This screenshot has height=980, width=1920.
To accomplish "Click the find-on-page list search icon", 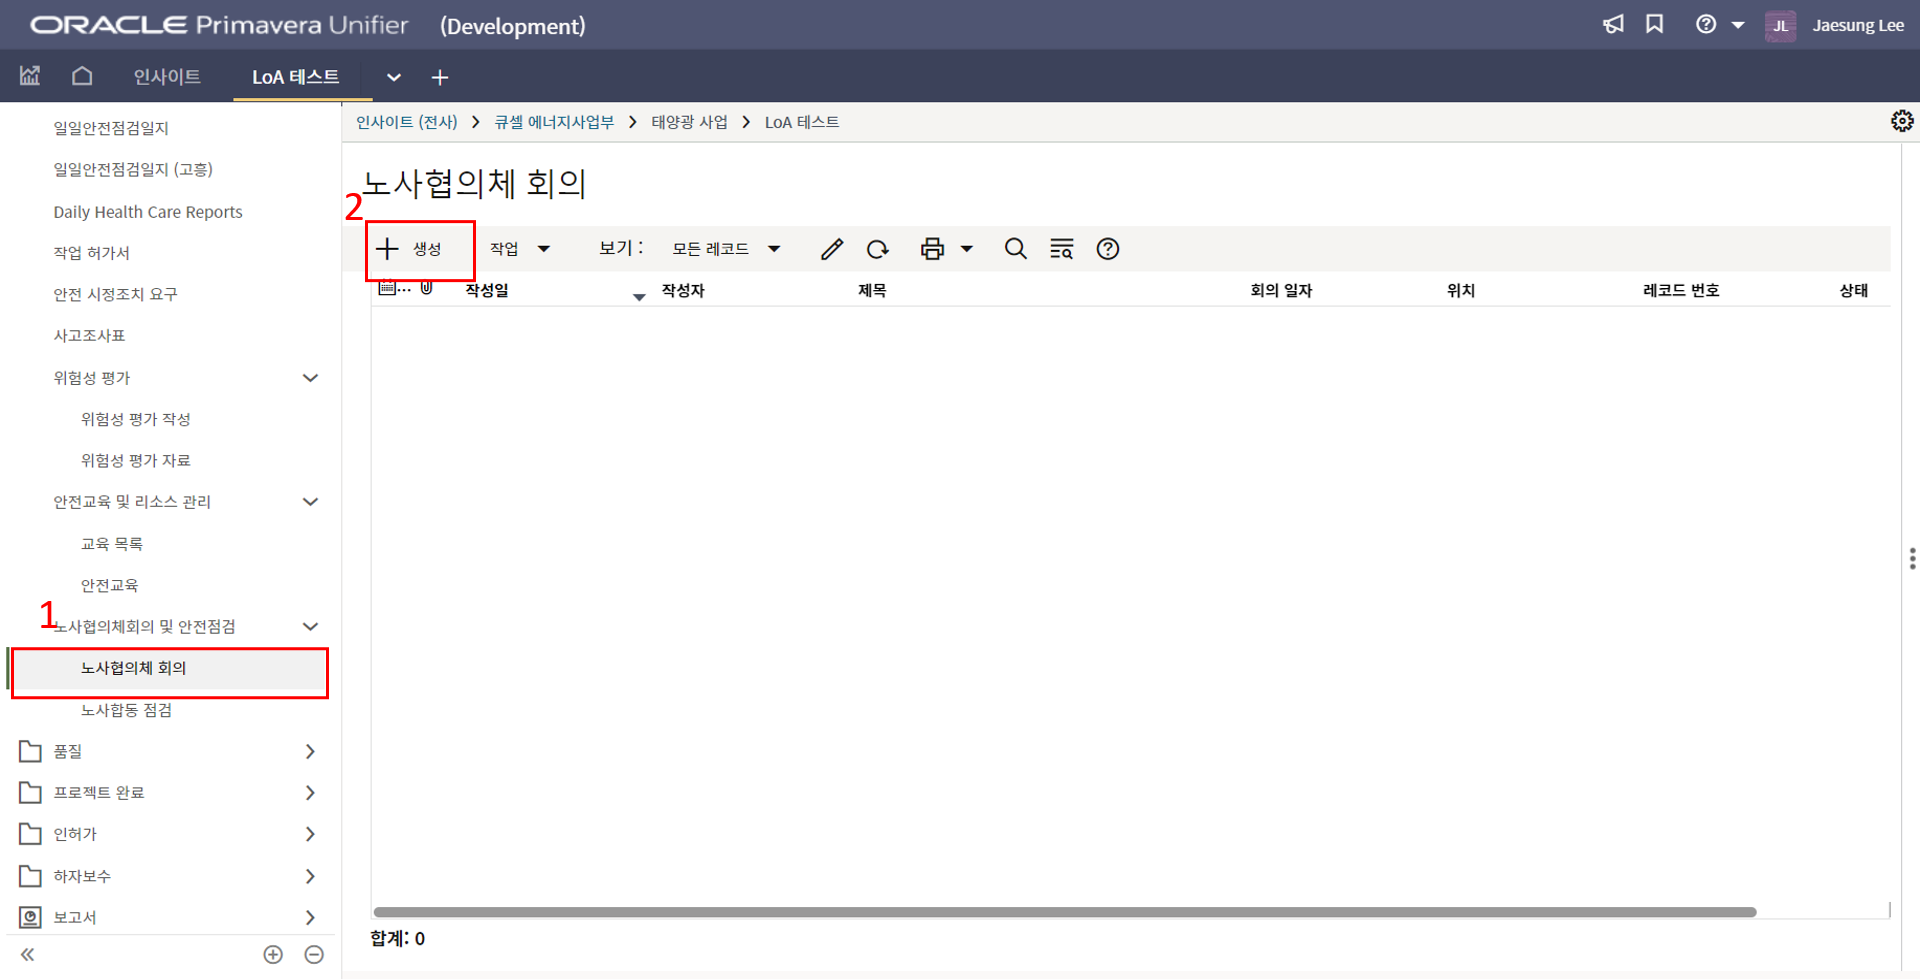I will click(x=1061, y=249).
